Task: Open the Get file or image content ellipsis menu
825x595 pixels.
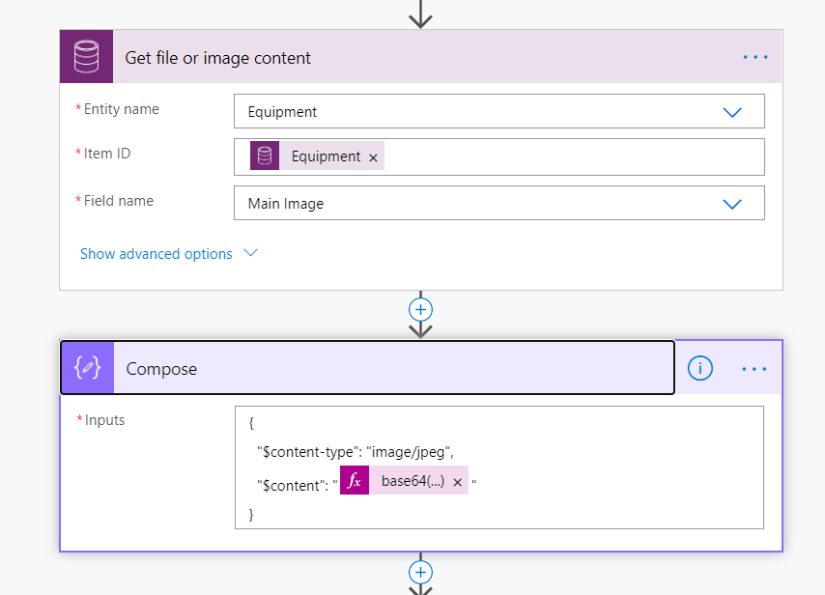Action: pyautogui.click(x=755, y=56)
